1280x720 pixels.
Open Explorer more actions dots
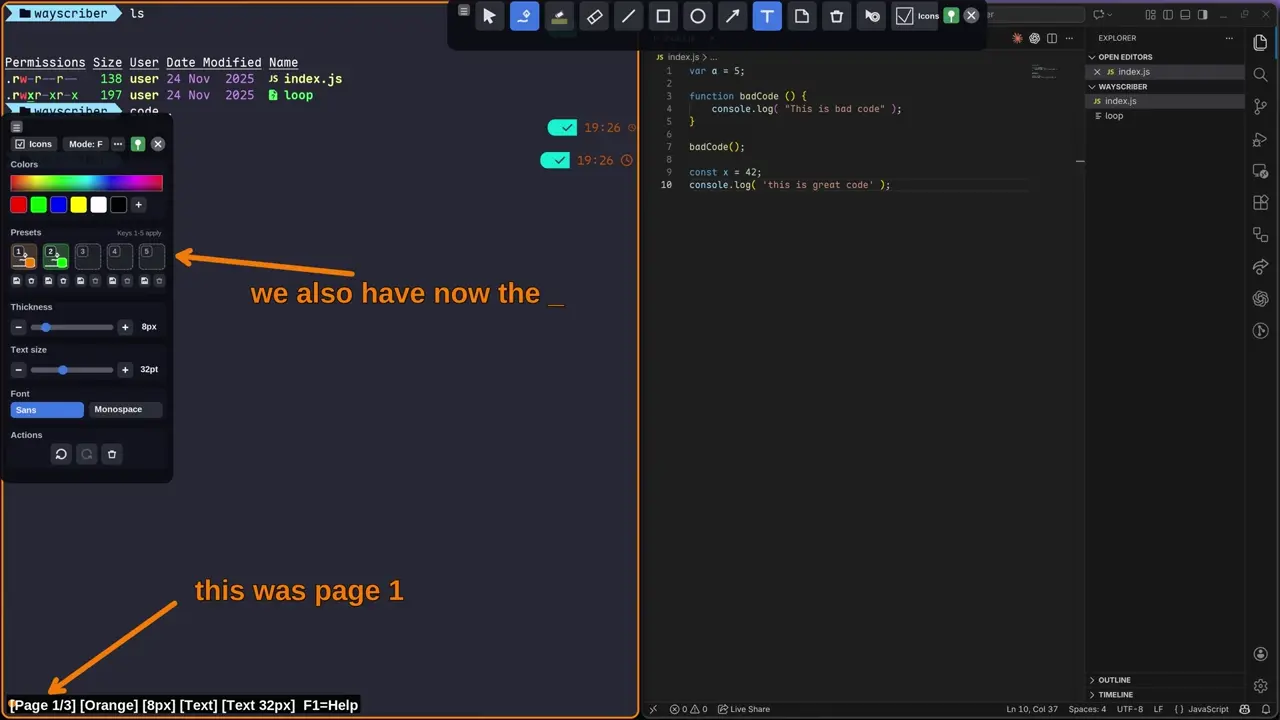1230,38
